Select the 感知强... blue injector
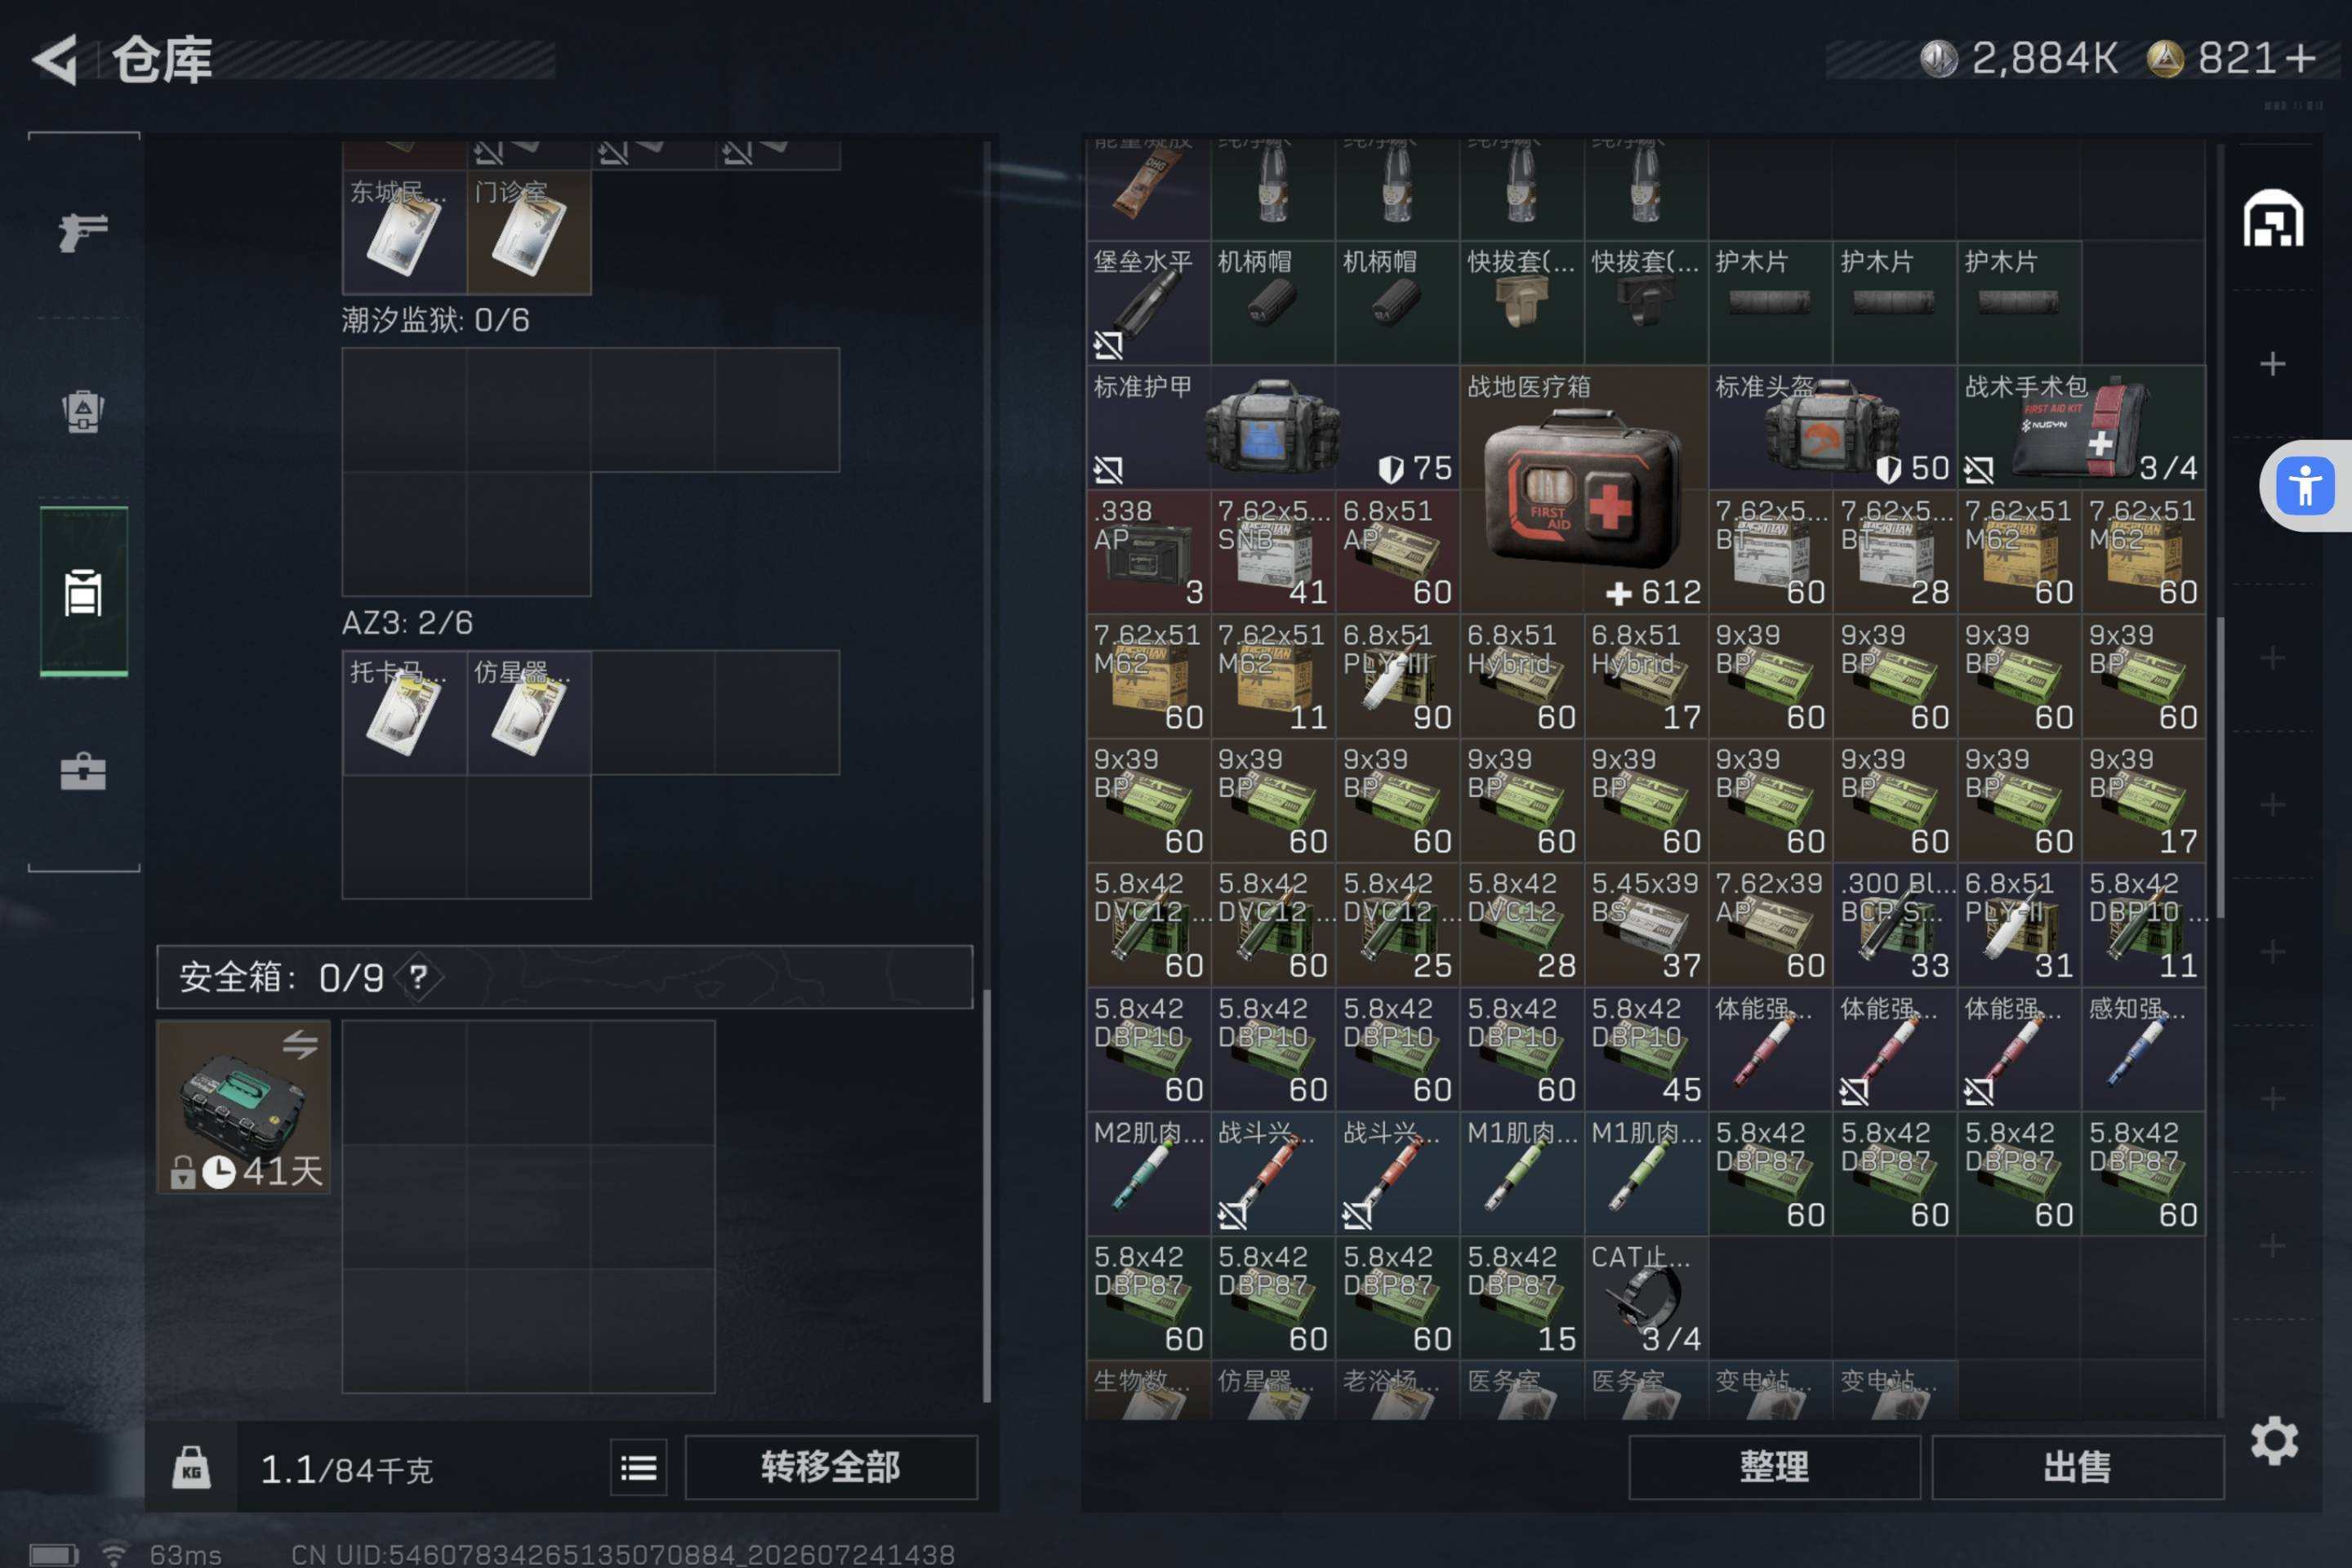The width and height of the screenshot is (2352, 1568). 2143,1049
